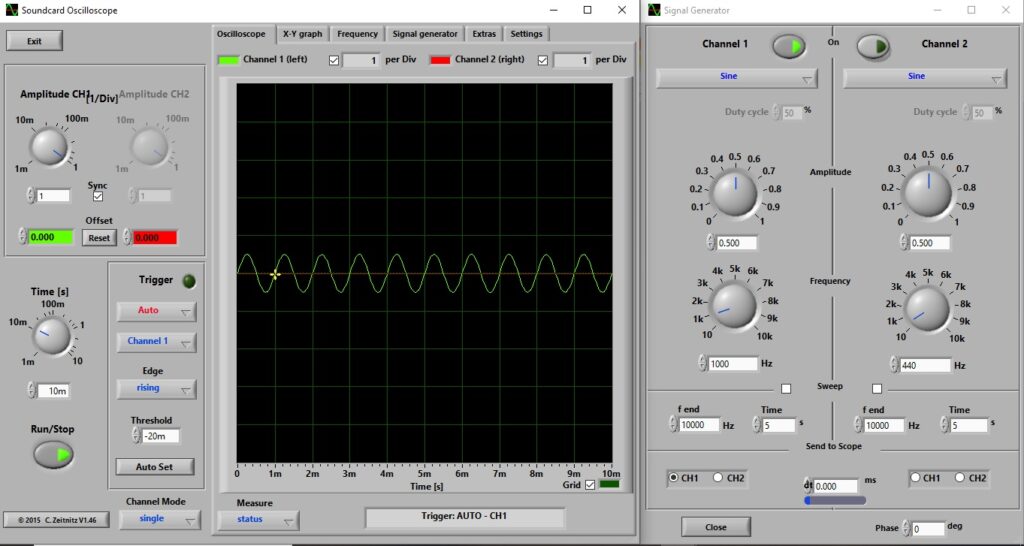Click the dt ms input field

coord(837,486)
